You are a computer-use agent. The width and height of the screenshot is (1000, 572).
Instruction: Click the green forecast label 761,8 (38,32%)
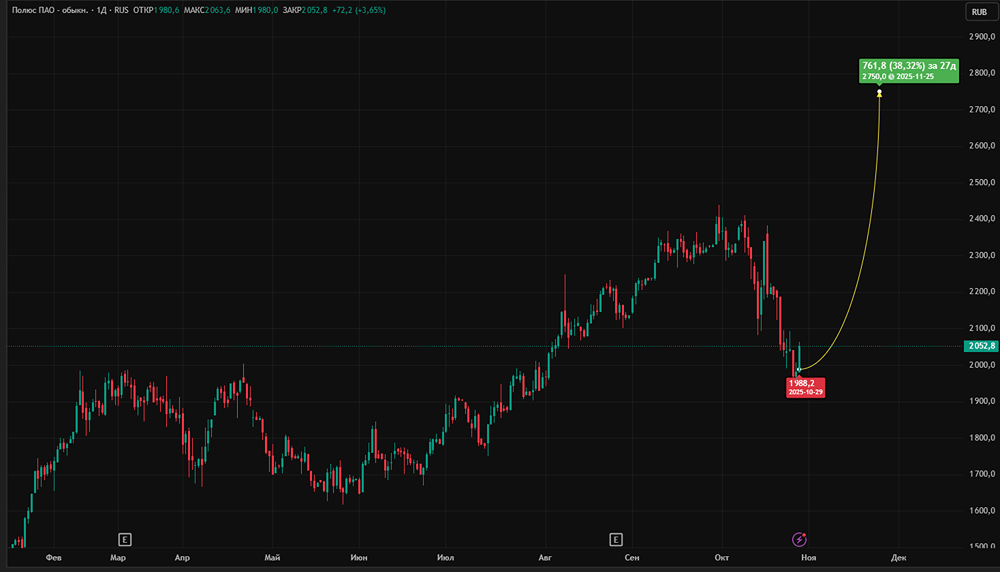[909, 70]
